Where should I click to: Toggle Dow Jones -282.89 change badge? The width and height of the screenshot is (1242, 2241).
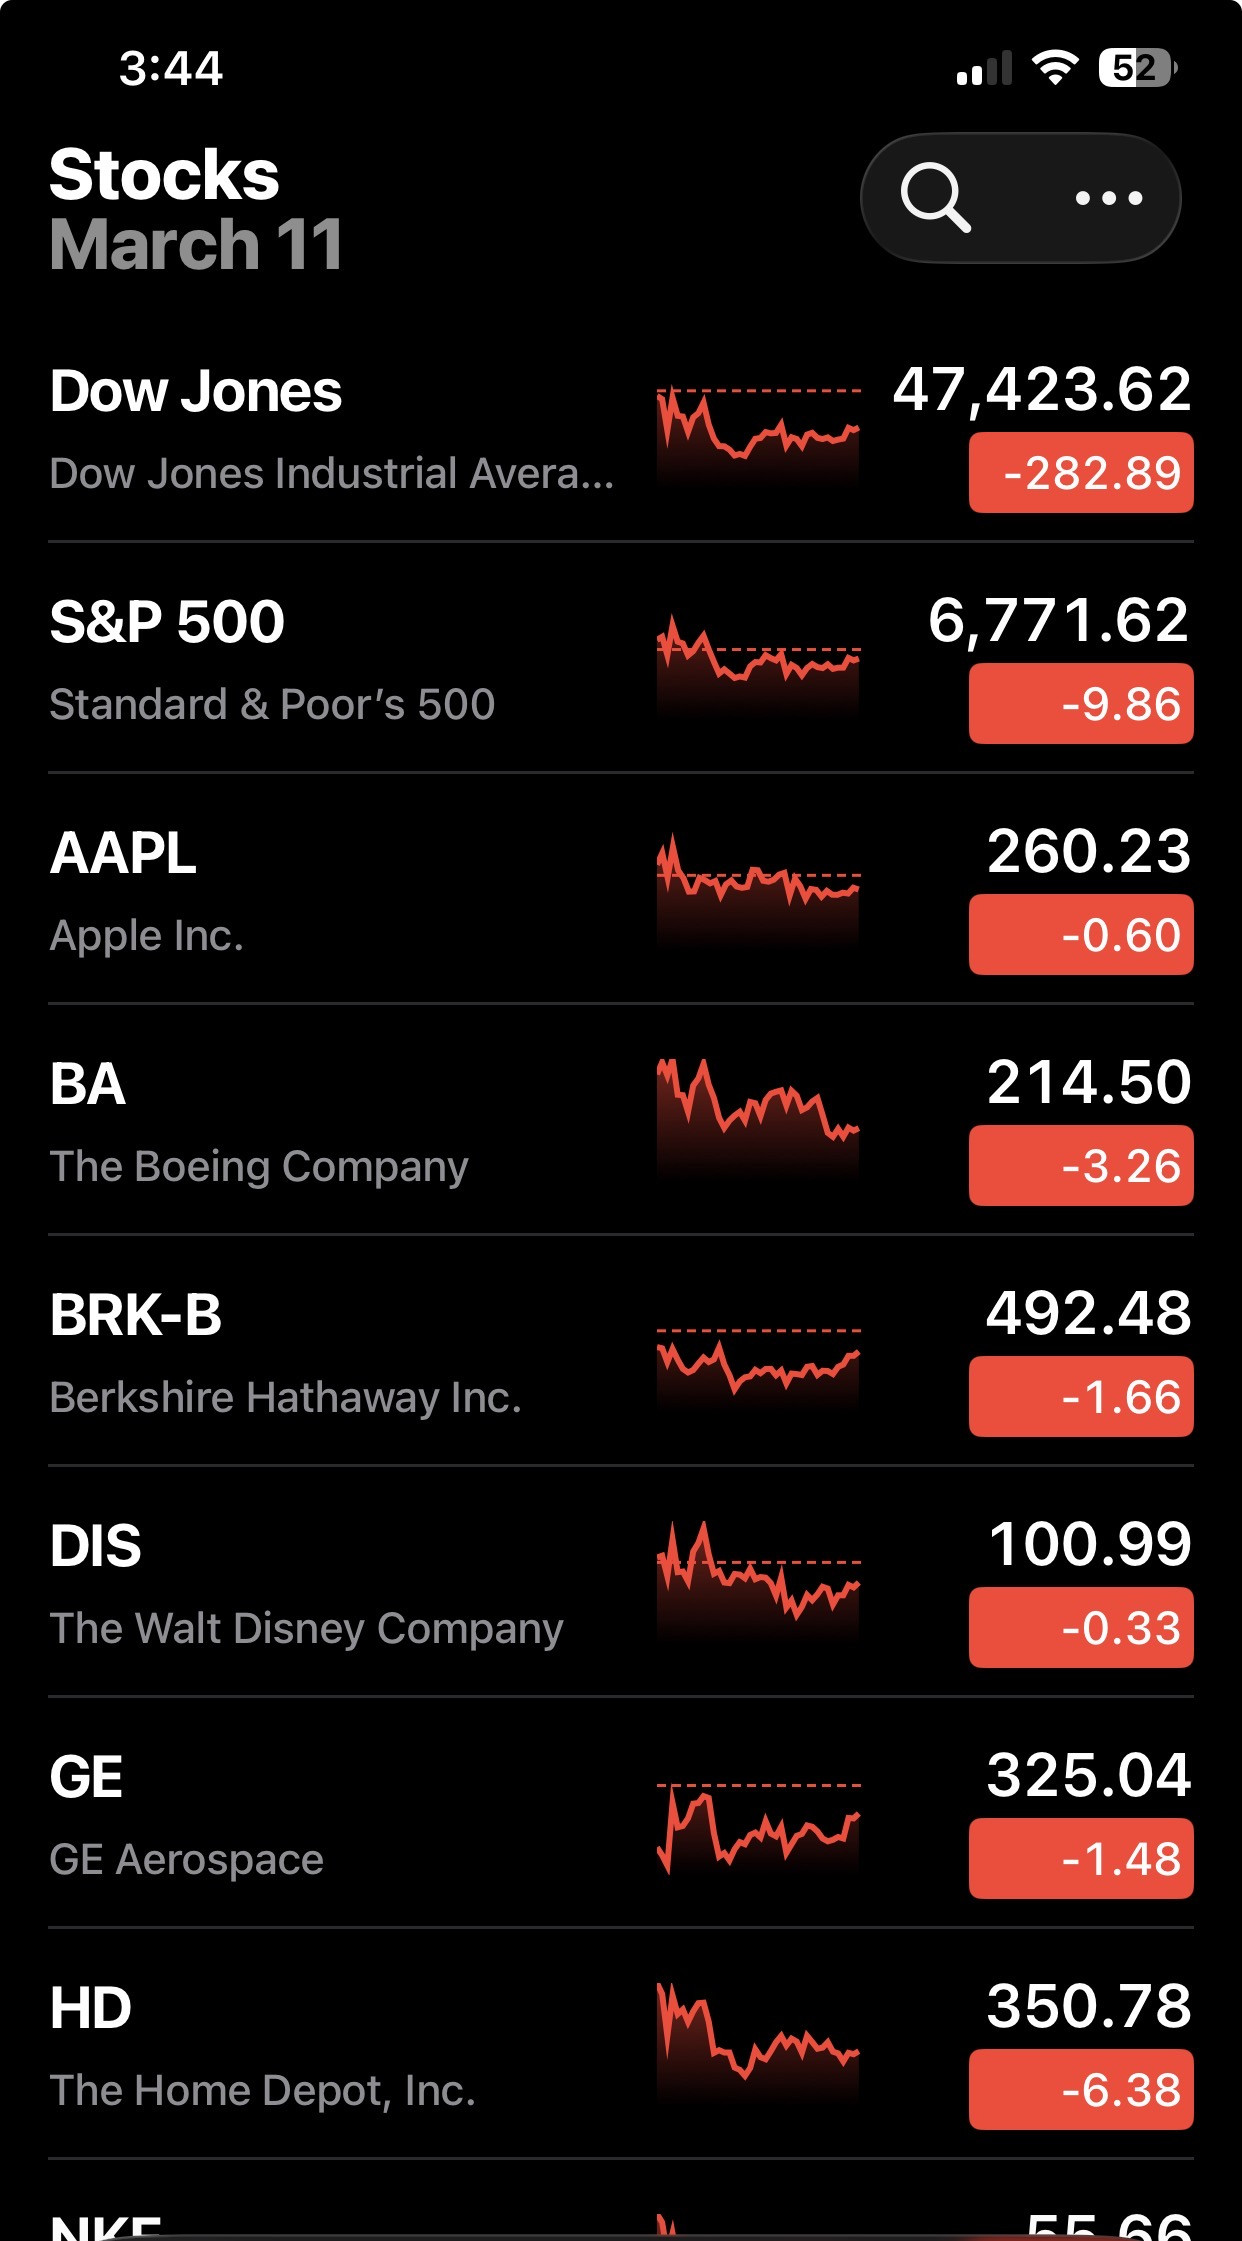[x=1080, y=473]
